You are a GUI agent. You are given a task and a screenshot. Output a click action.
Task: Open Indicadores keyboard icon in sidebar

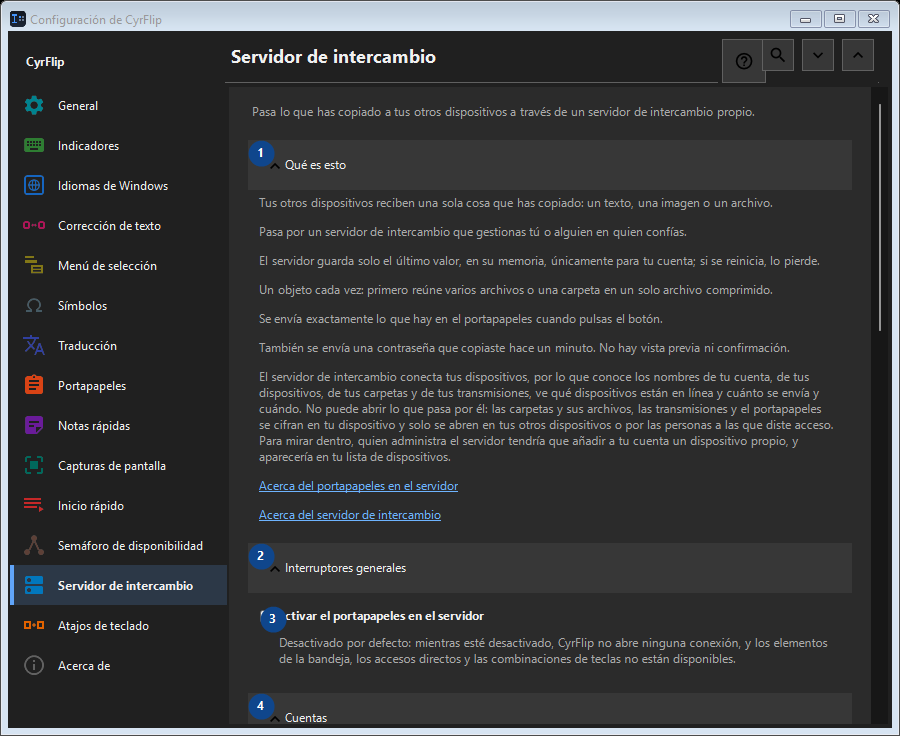[34, 146]
